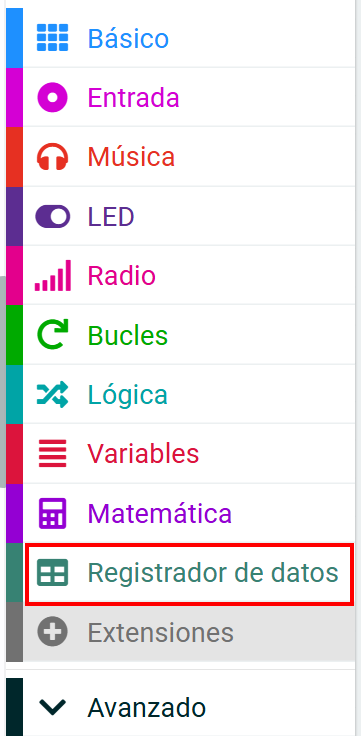Click the Extensiones plus icon

point(53,632)
